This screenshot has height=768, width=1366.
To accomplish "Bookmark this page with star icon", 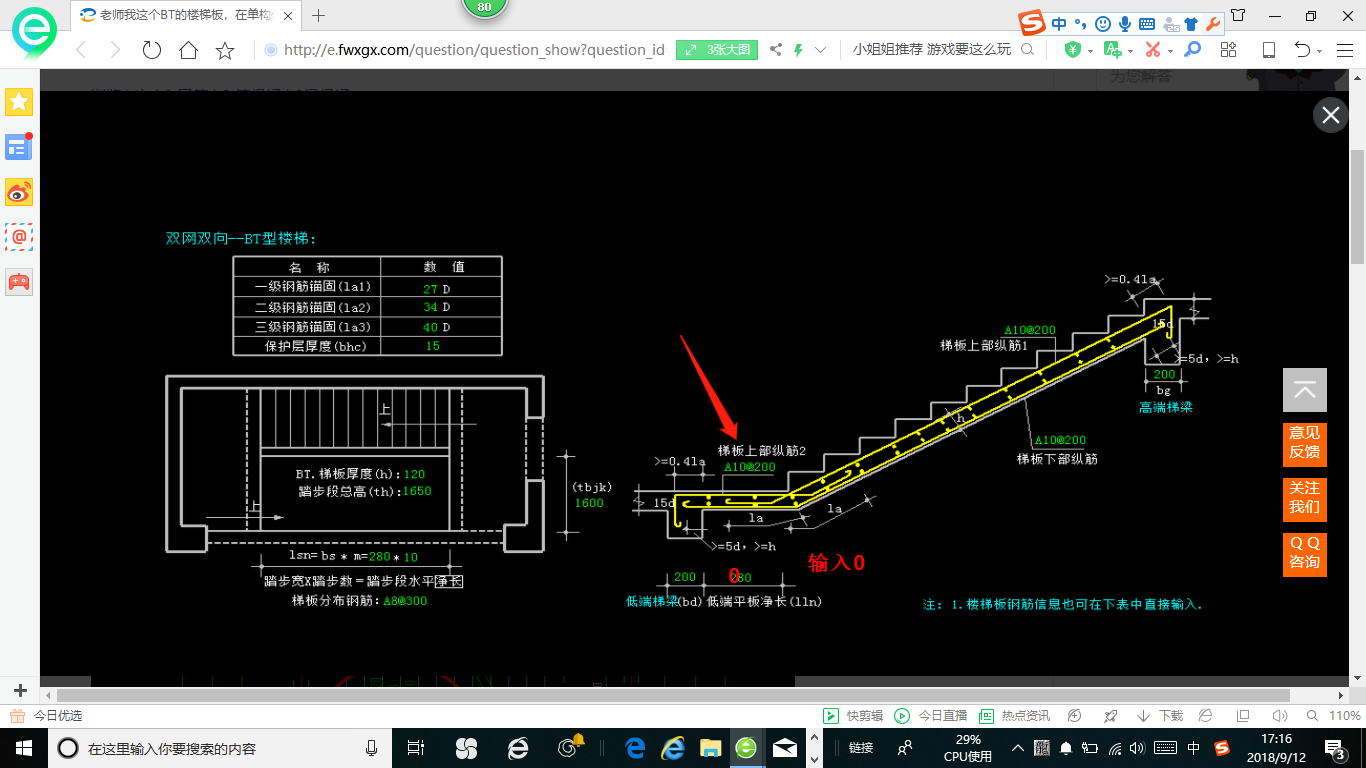I will pos(225,50).
